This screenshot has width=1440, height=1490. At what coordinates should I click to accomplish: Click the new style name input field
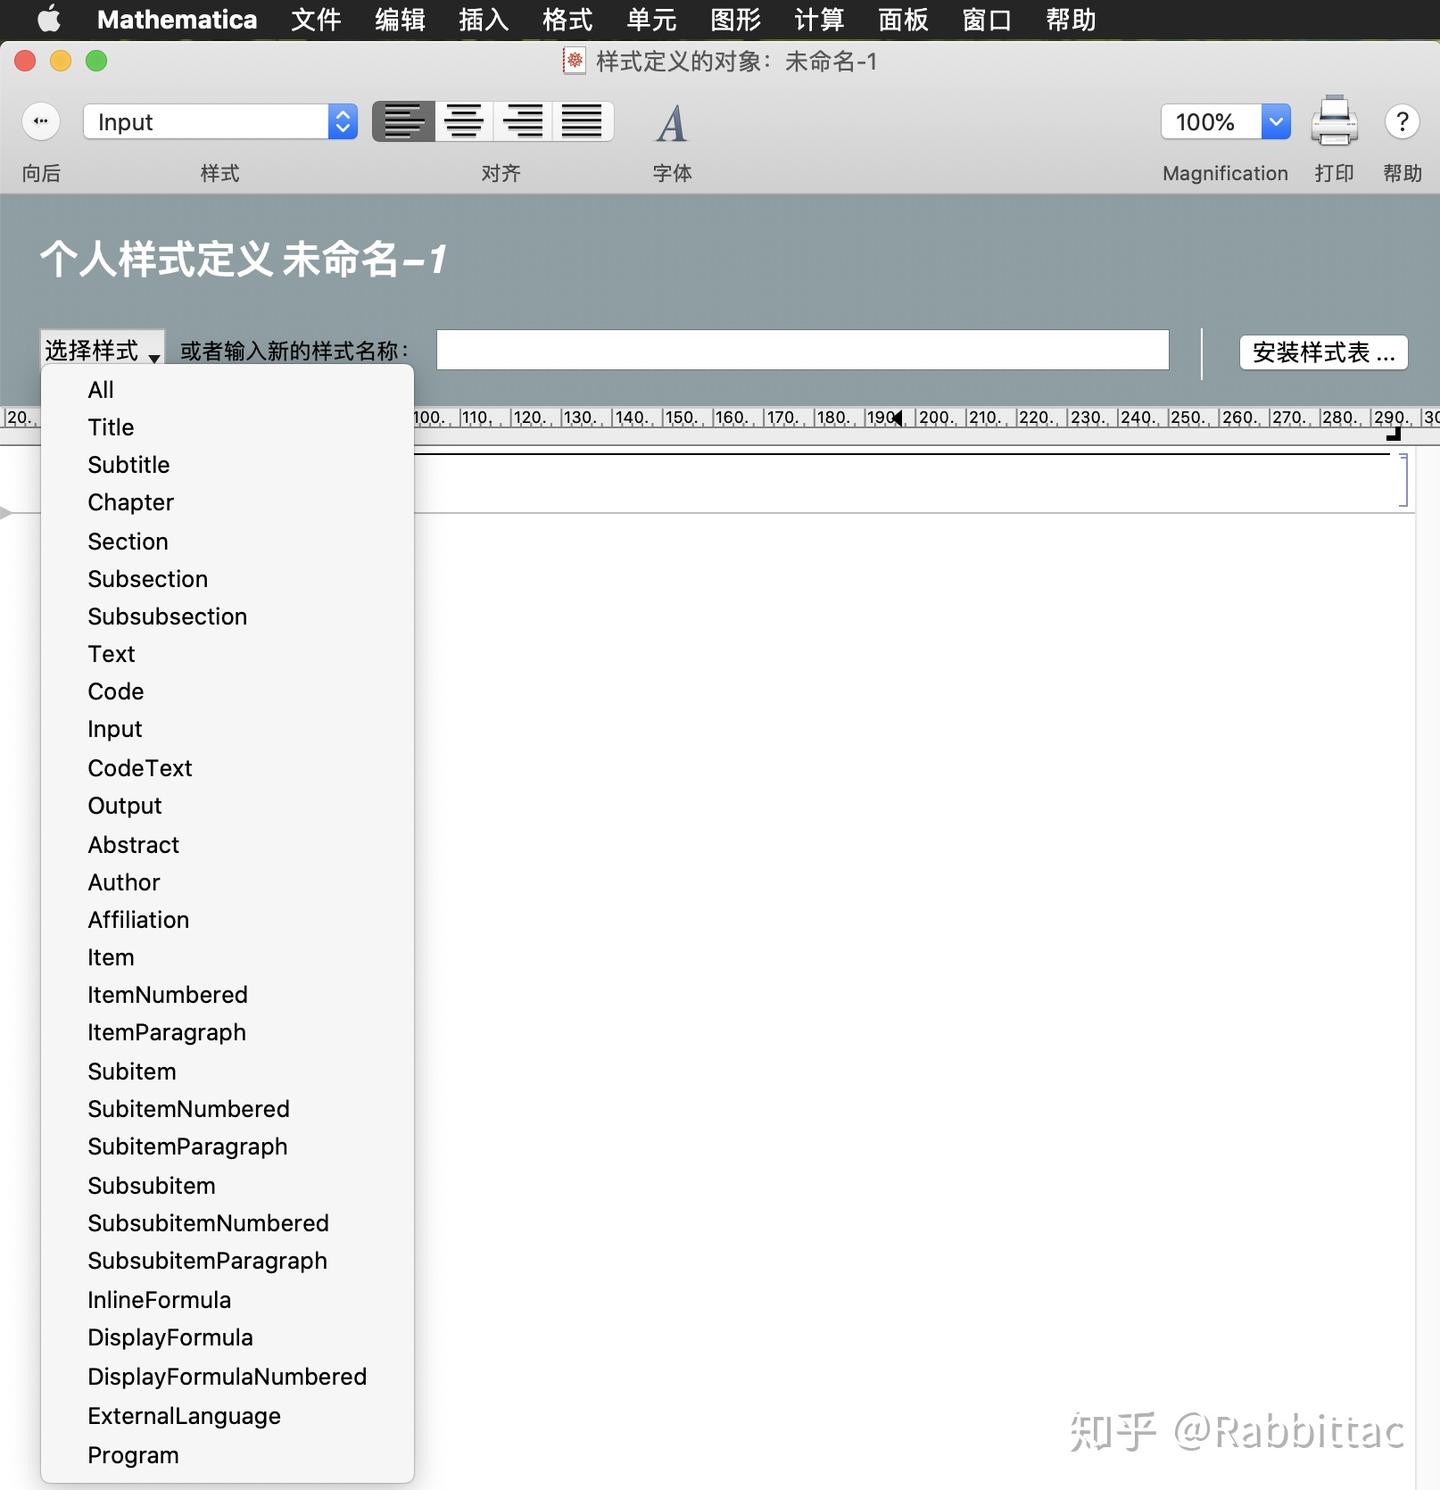802,350
